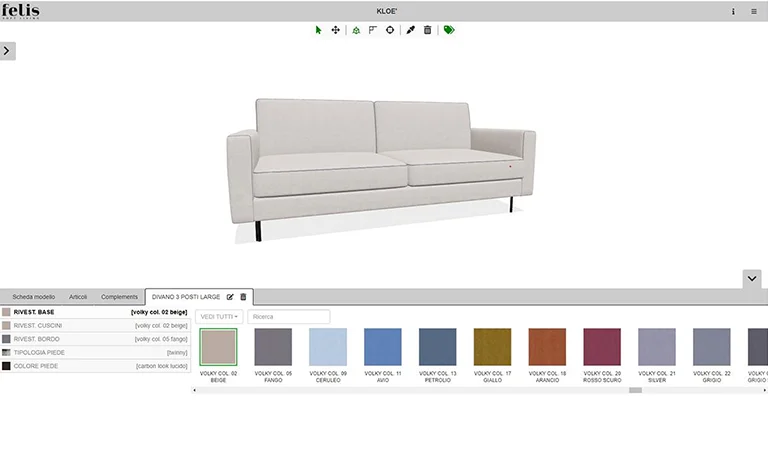
Task: Click the swatch scrollbar left arrow
Action: pyautogui.click(x=194, y=390)
